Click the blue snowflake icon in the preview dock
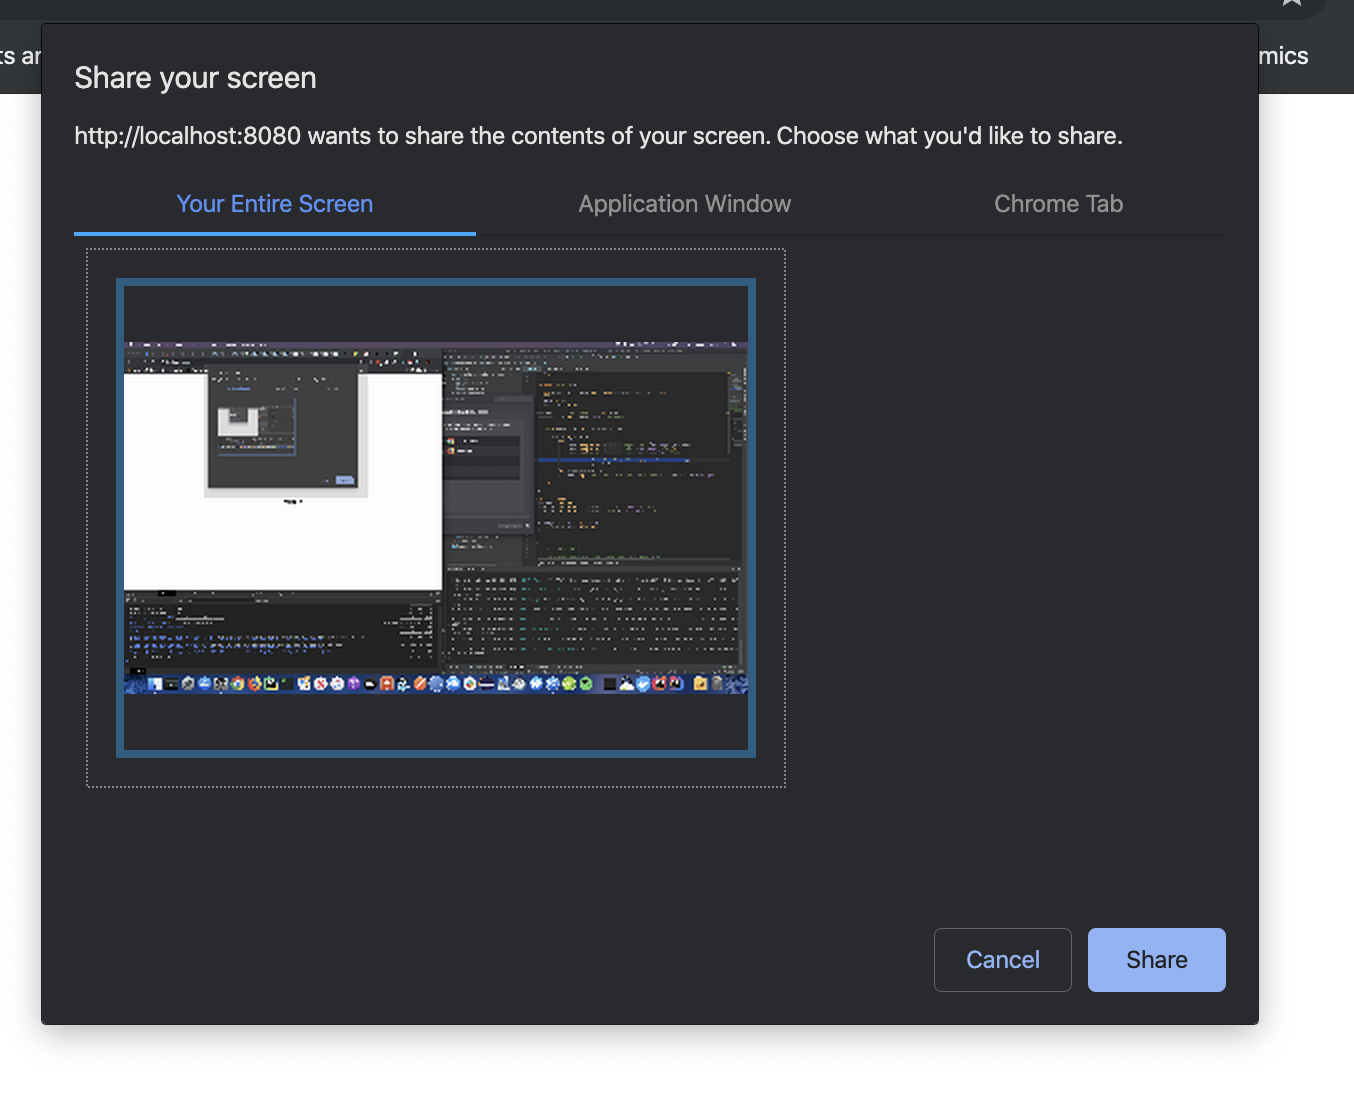Viewport: 1354px width, 1098px height. pyautogui.click(x=535, y=684)
